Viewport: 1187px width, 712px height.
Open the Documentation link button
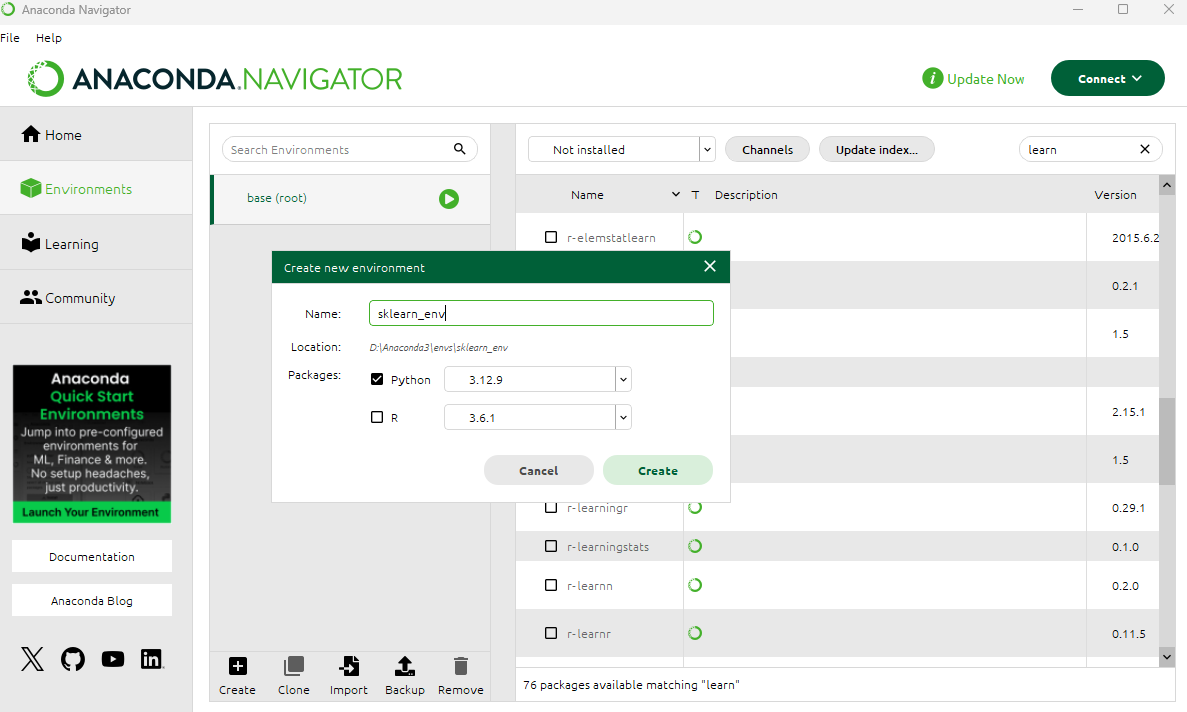(x=92, y=556)
